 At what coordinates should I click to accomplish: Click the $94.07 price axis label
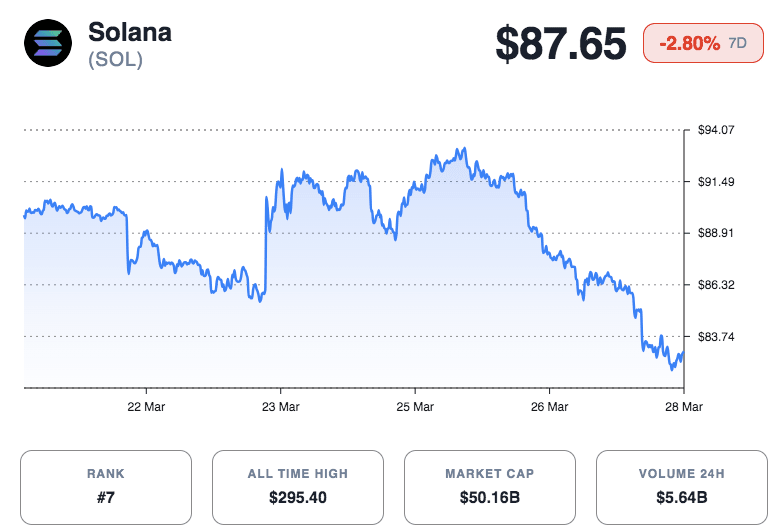[716, 130]
